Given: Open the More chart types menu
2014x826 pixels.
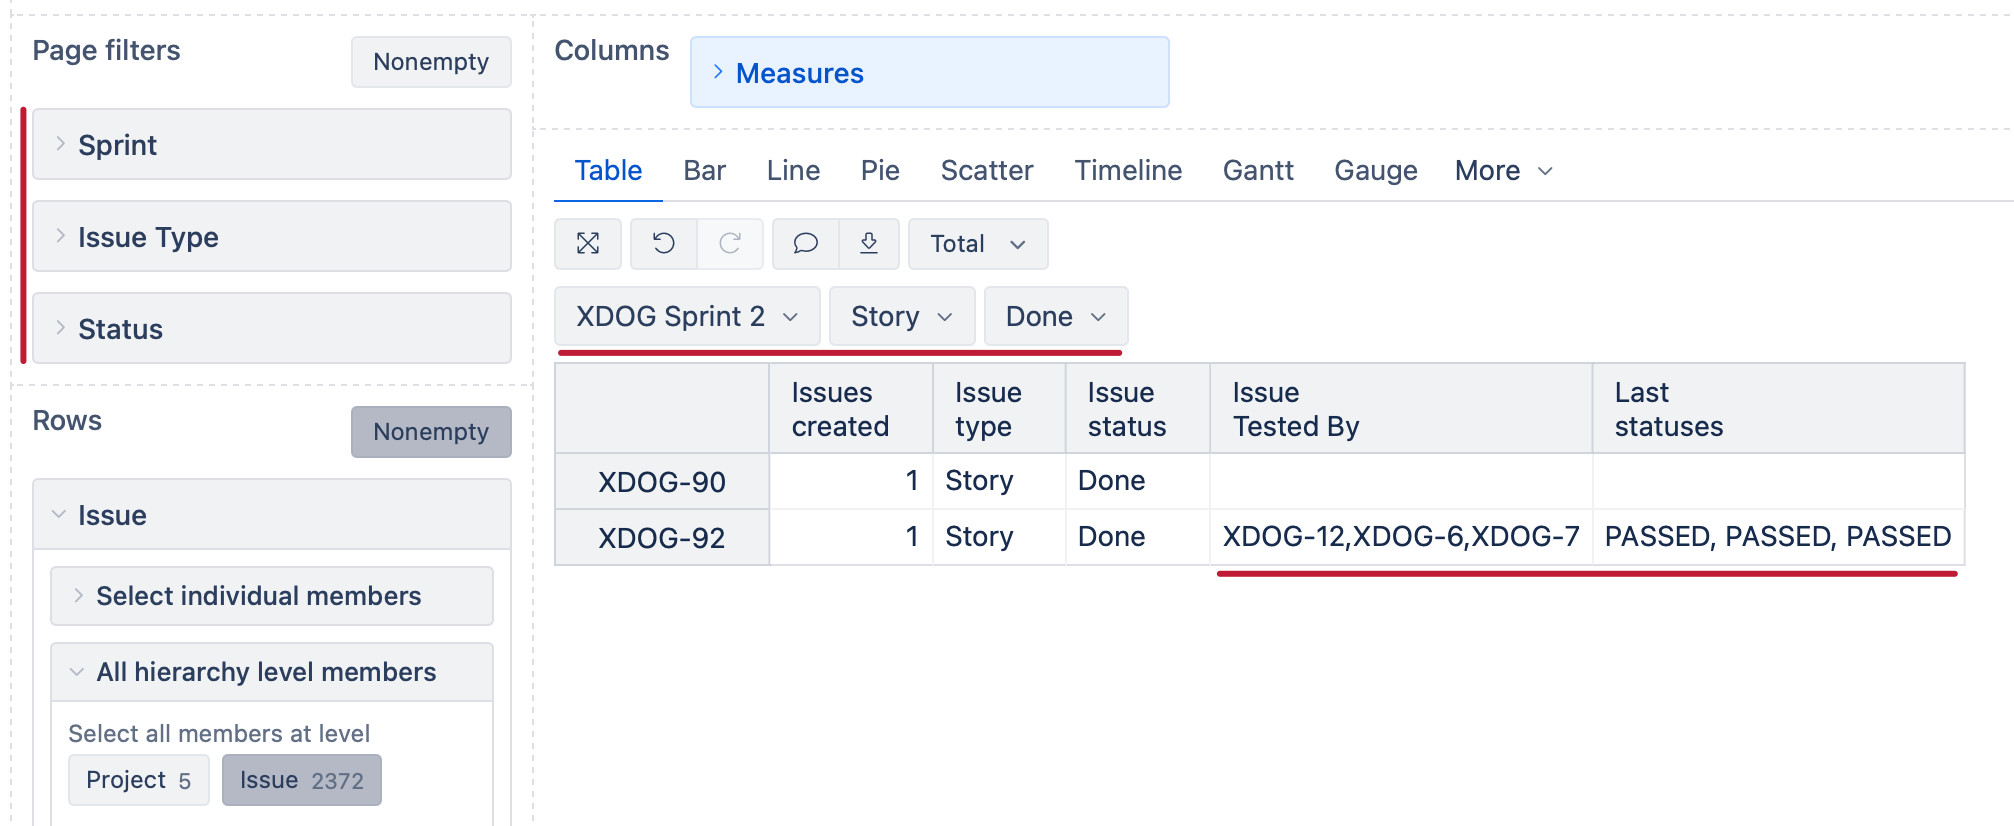Looking at the screenshot, I should pyautogui.click(x=1503, y=171).
